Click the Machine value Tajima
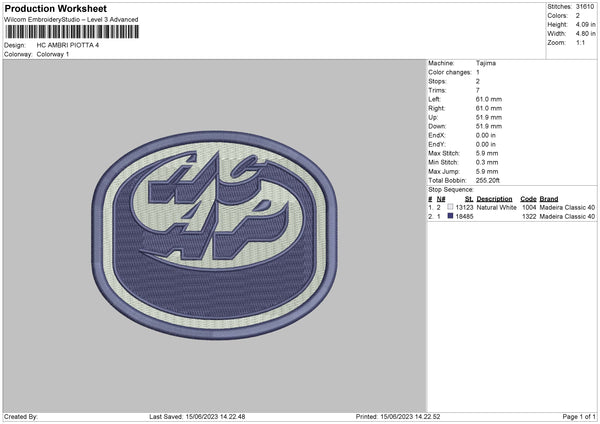The width and height of the screenshot is (600, 424). click(486, 63)
